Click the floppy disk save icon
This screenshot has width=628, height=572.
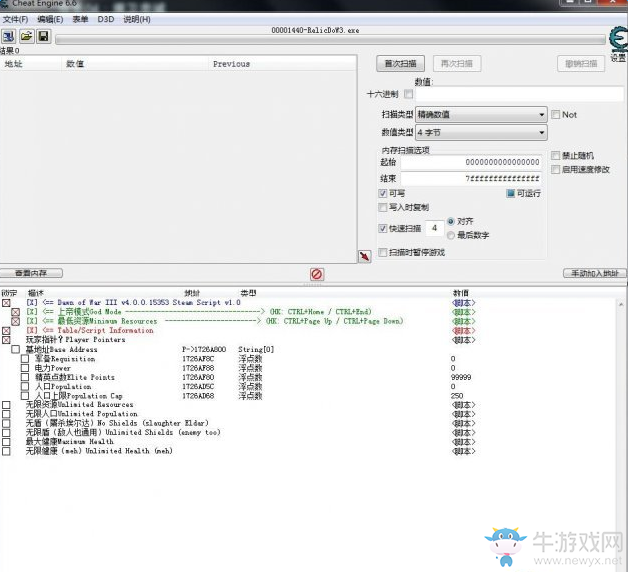[x=44, y=36]
